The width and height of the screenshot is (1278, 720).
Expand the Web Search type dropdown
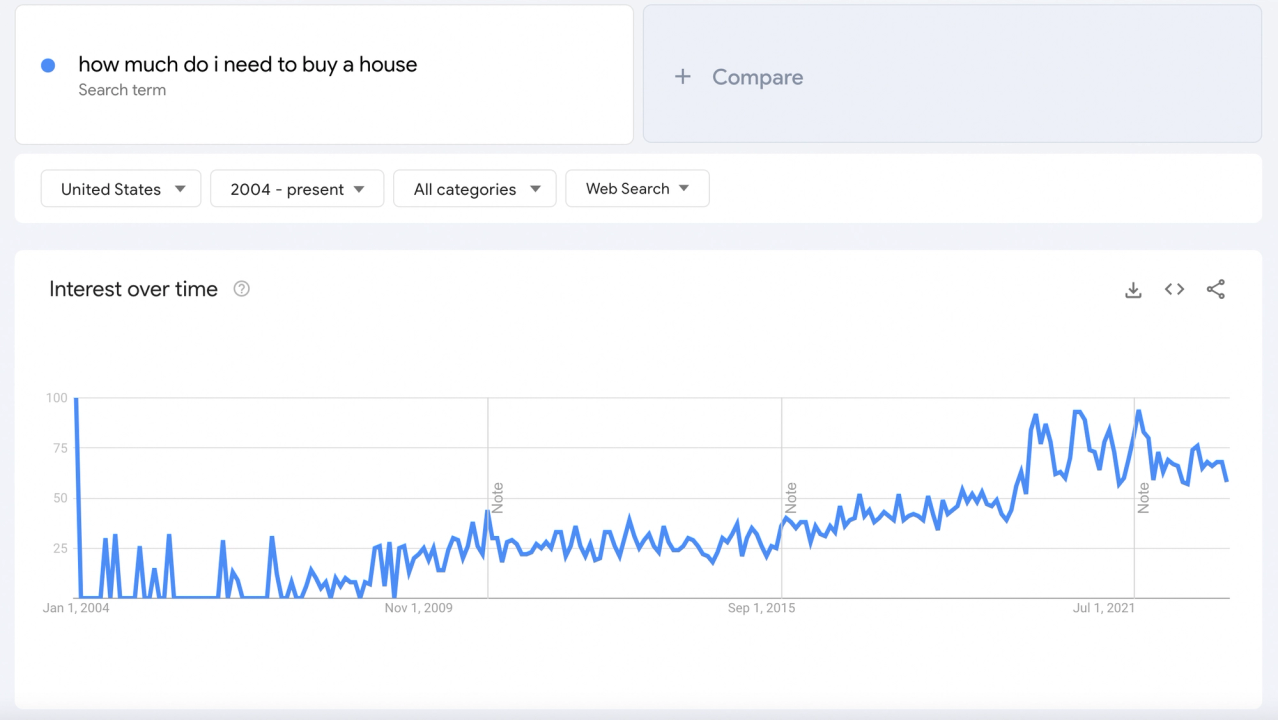click(x=637, y=188)
